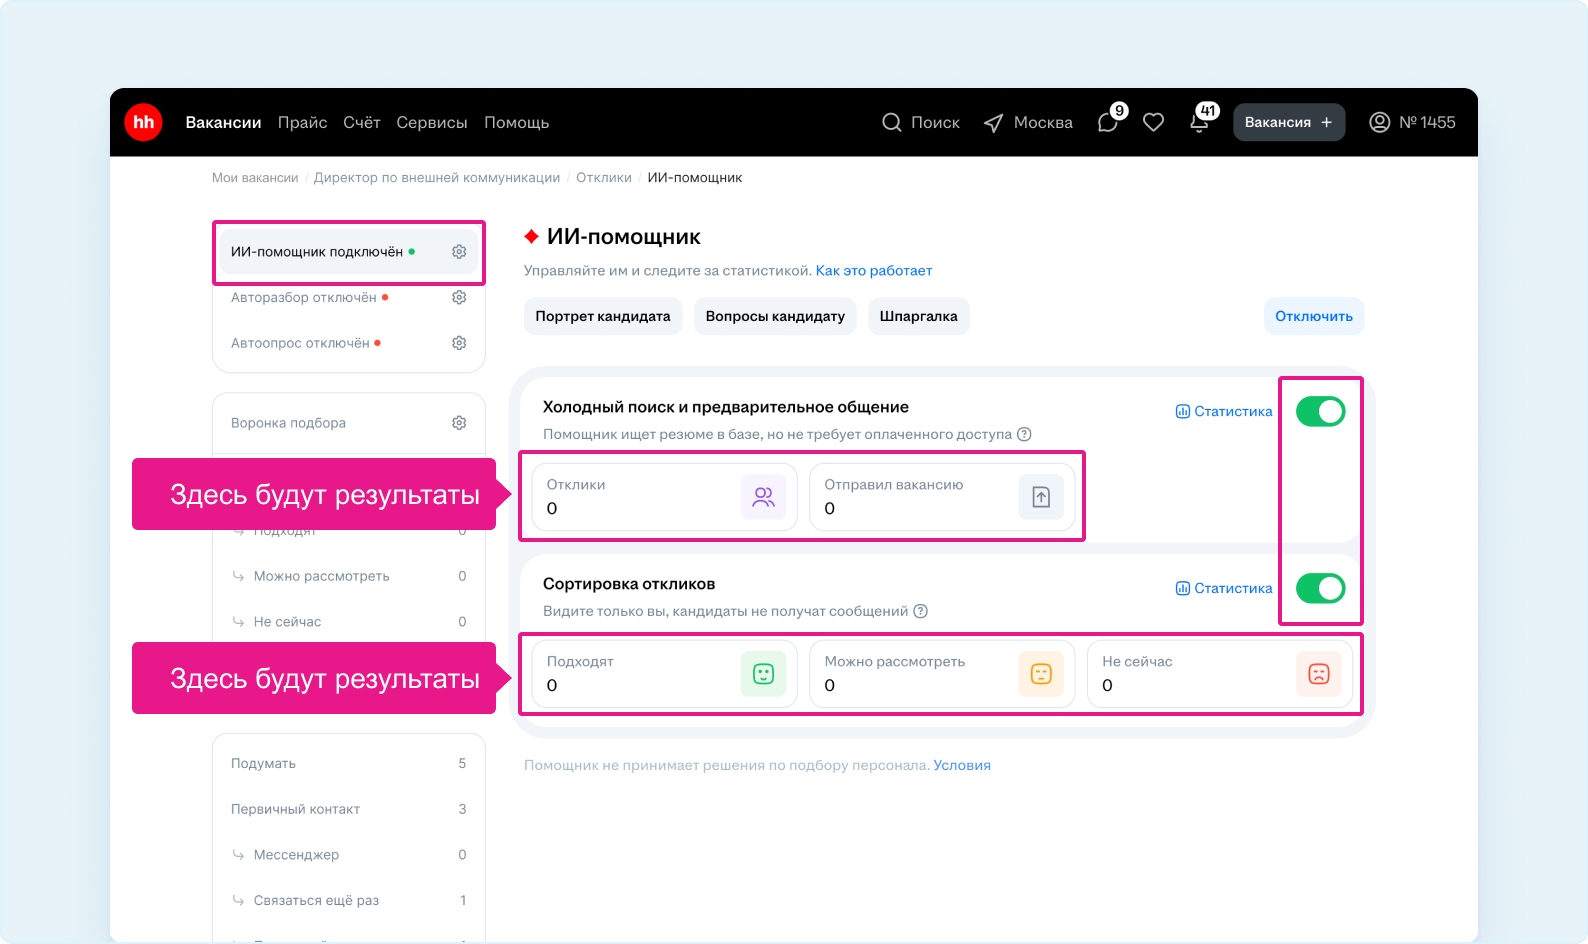Open notifications bell icon
This screenshot has height=944, width=1588.
[1199, 122]
